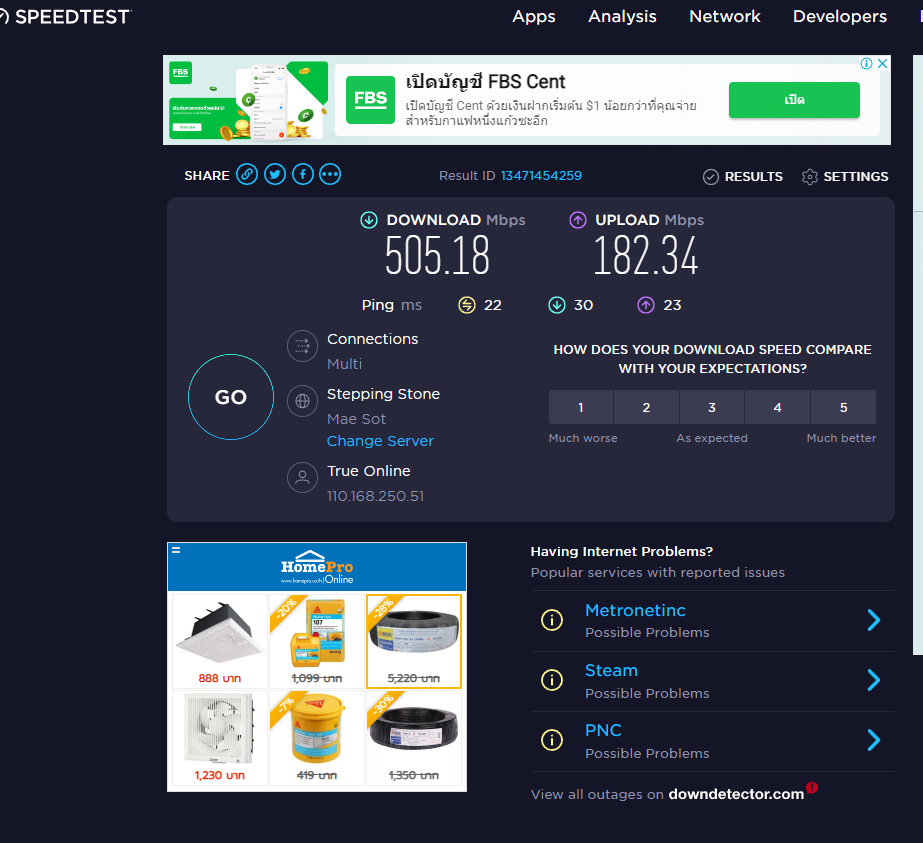Visit downdetector.com link
Viewport: 923px width, 843px height.
click(736, 794)
